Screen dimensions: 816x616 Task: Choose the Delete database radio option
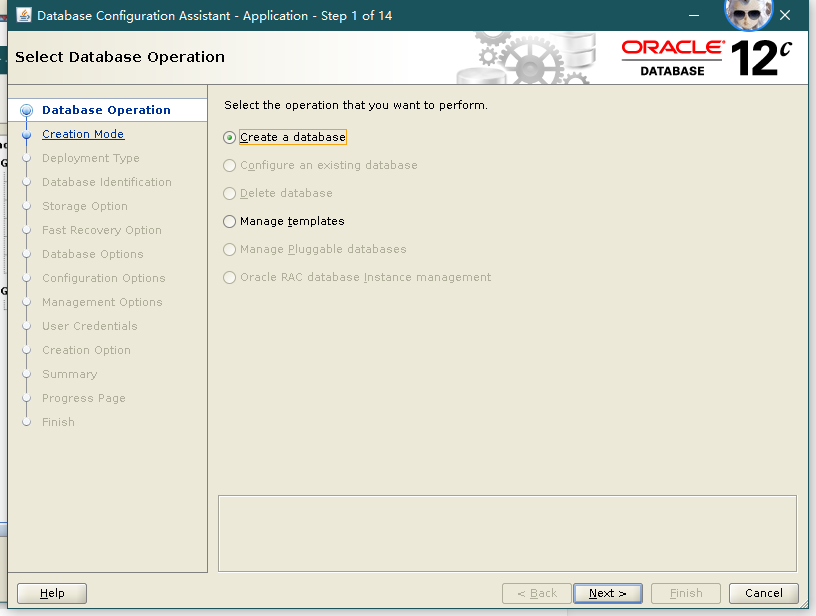[x=230, y=194]
